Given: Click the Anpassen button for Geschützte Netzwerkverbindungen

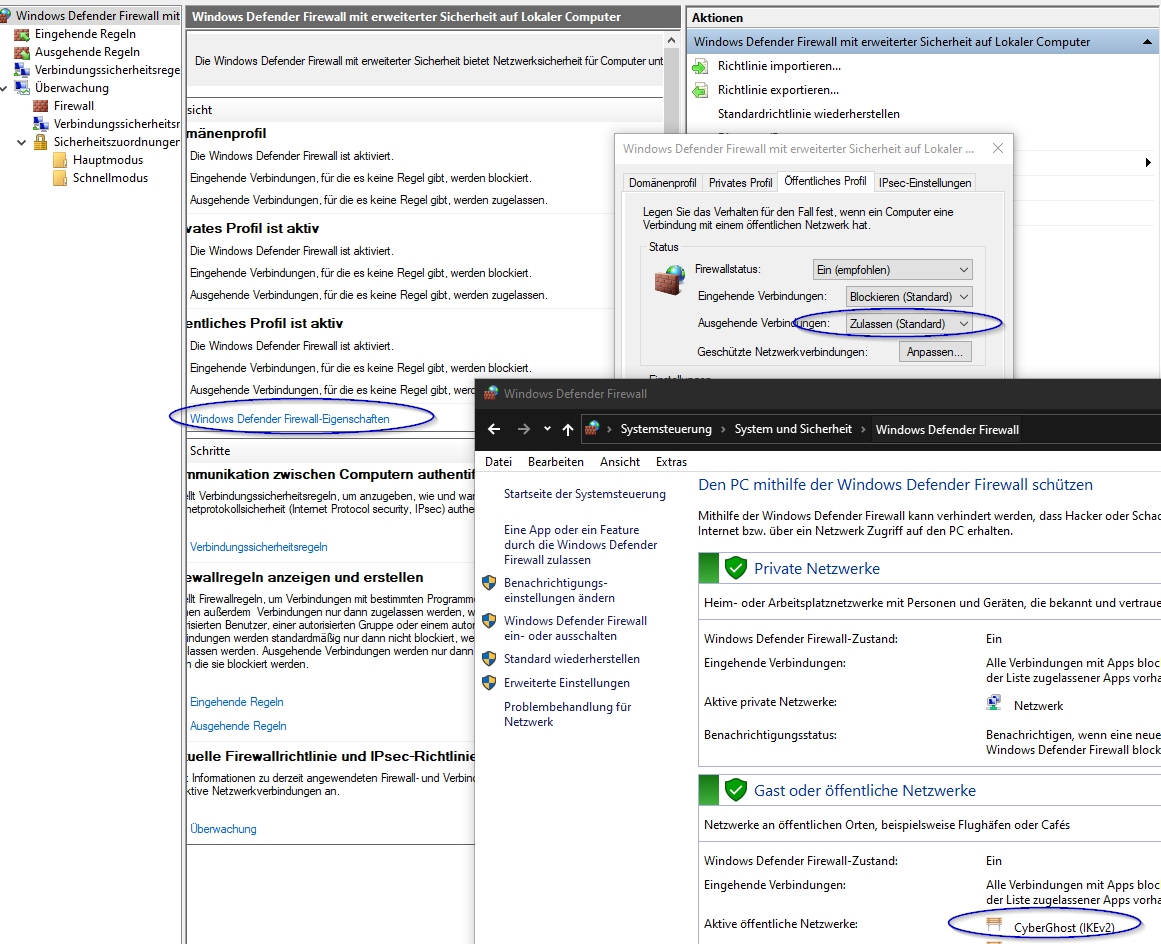Looking at the screenshot, I should tap(934, 352).
